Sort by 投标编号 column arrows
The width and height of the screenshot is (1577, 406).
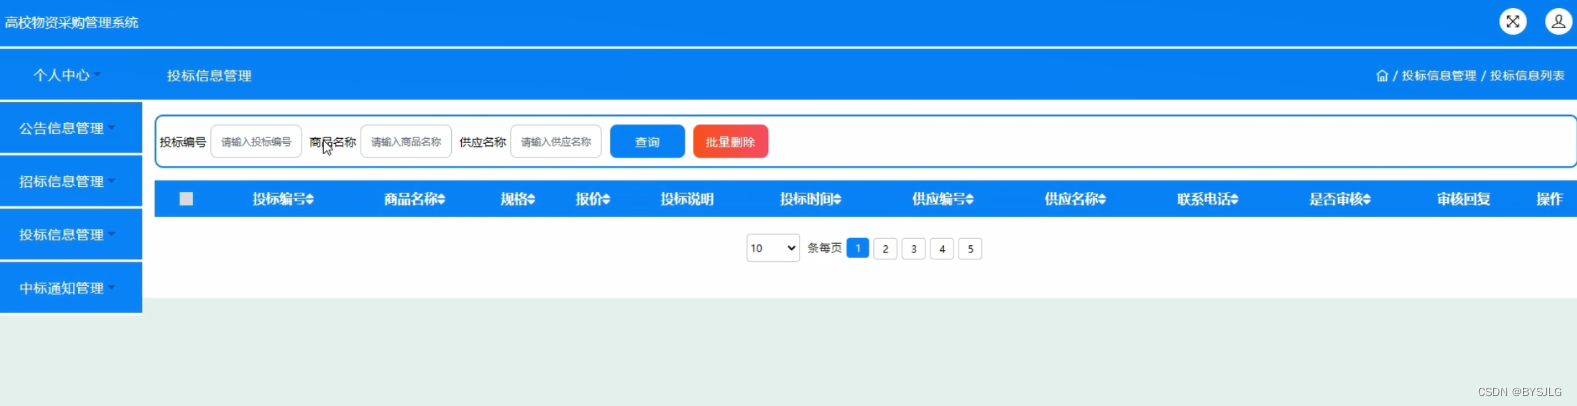coord(310,200)
